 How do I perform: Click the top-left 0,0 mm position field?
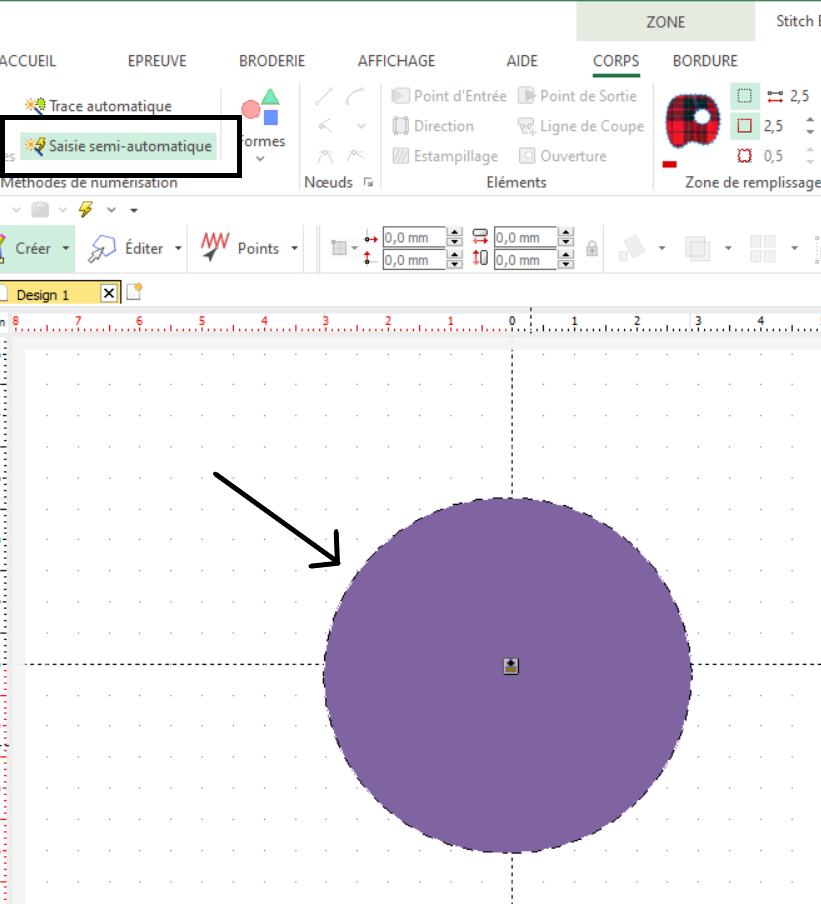413,238
